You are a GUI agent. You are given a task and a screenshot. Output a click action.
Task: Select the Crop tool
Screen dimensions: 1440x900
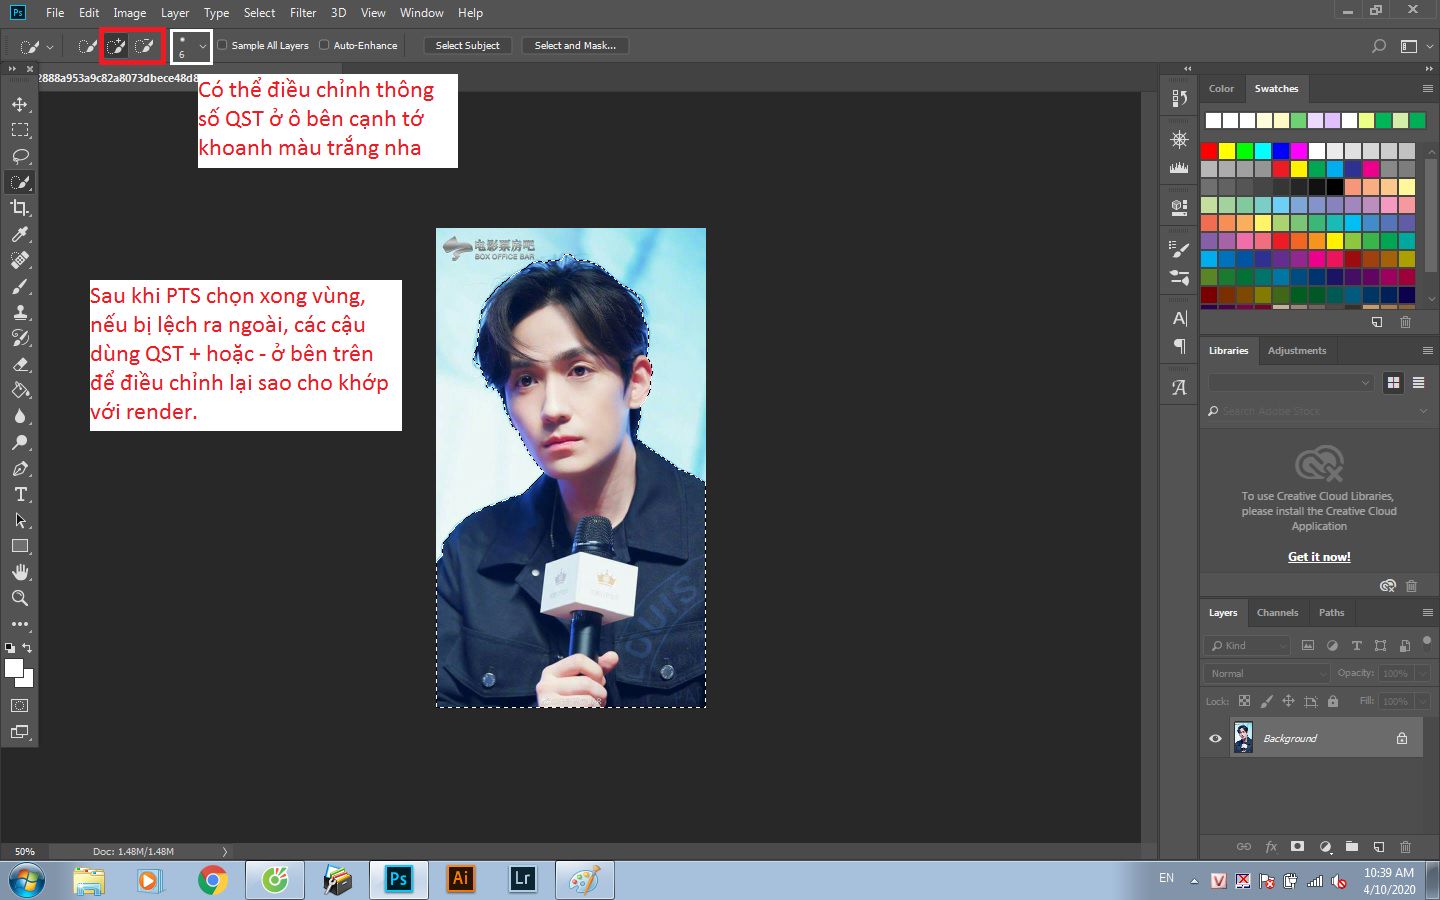[x=19, y=208]
